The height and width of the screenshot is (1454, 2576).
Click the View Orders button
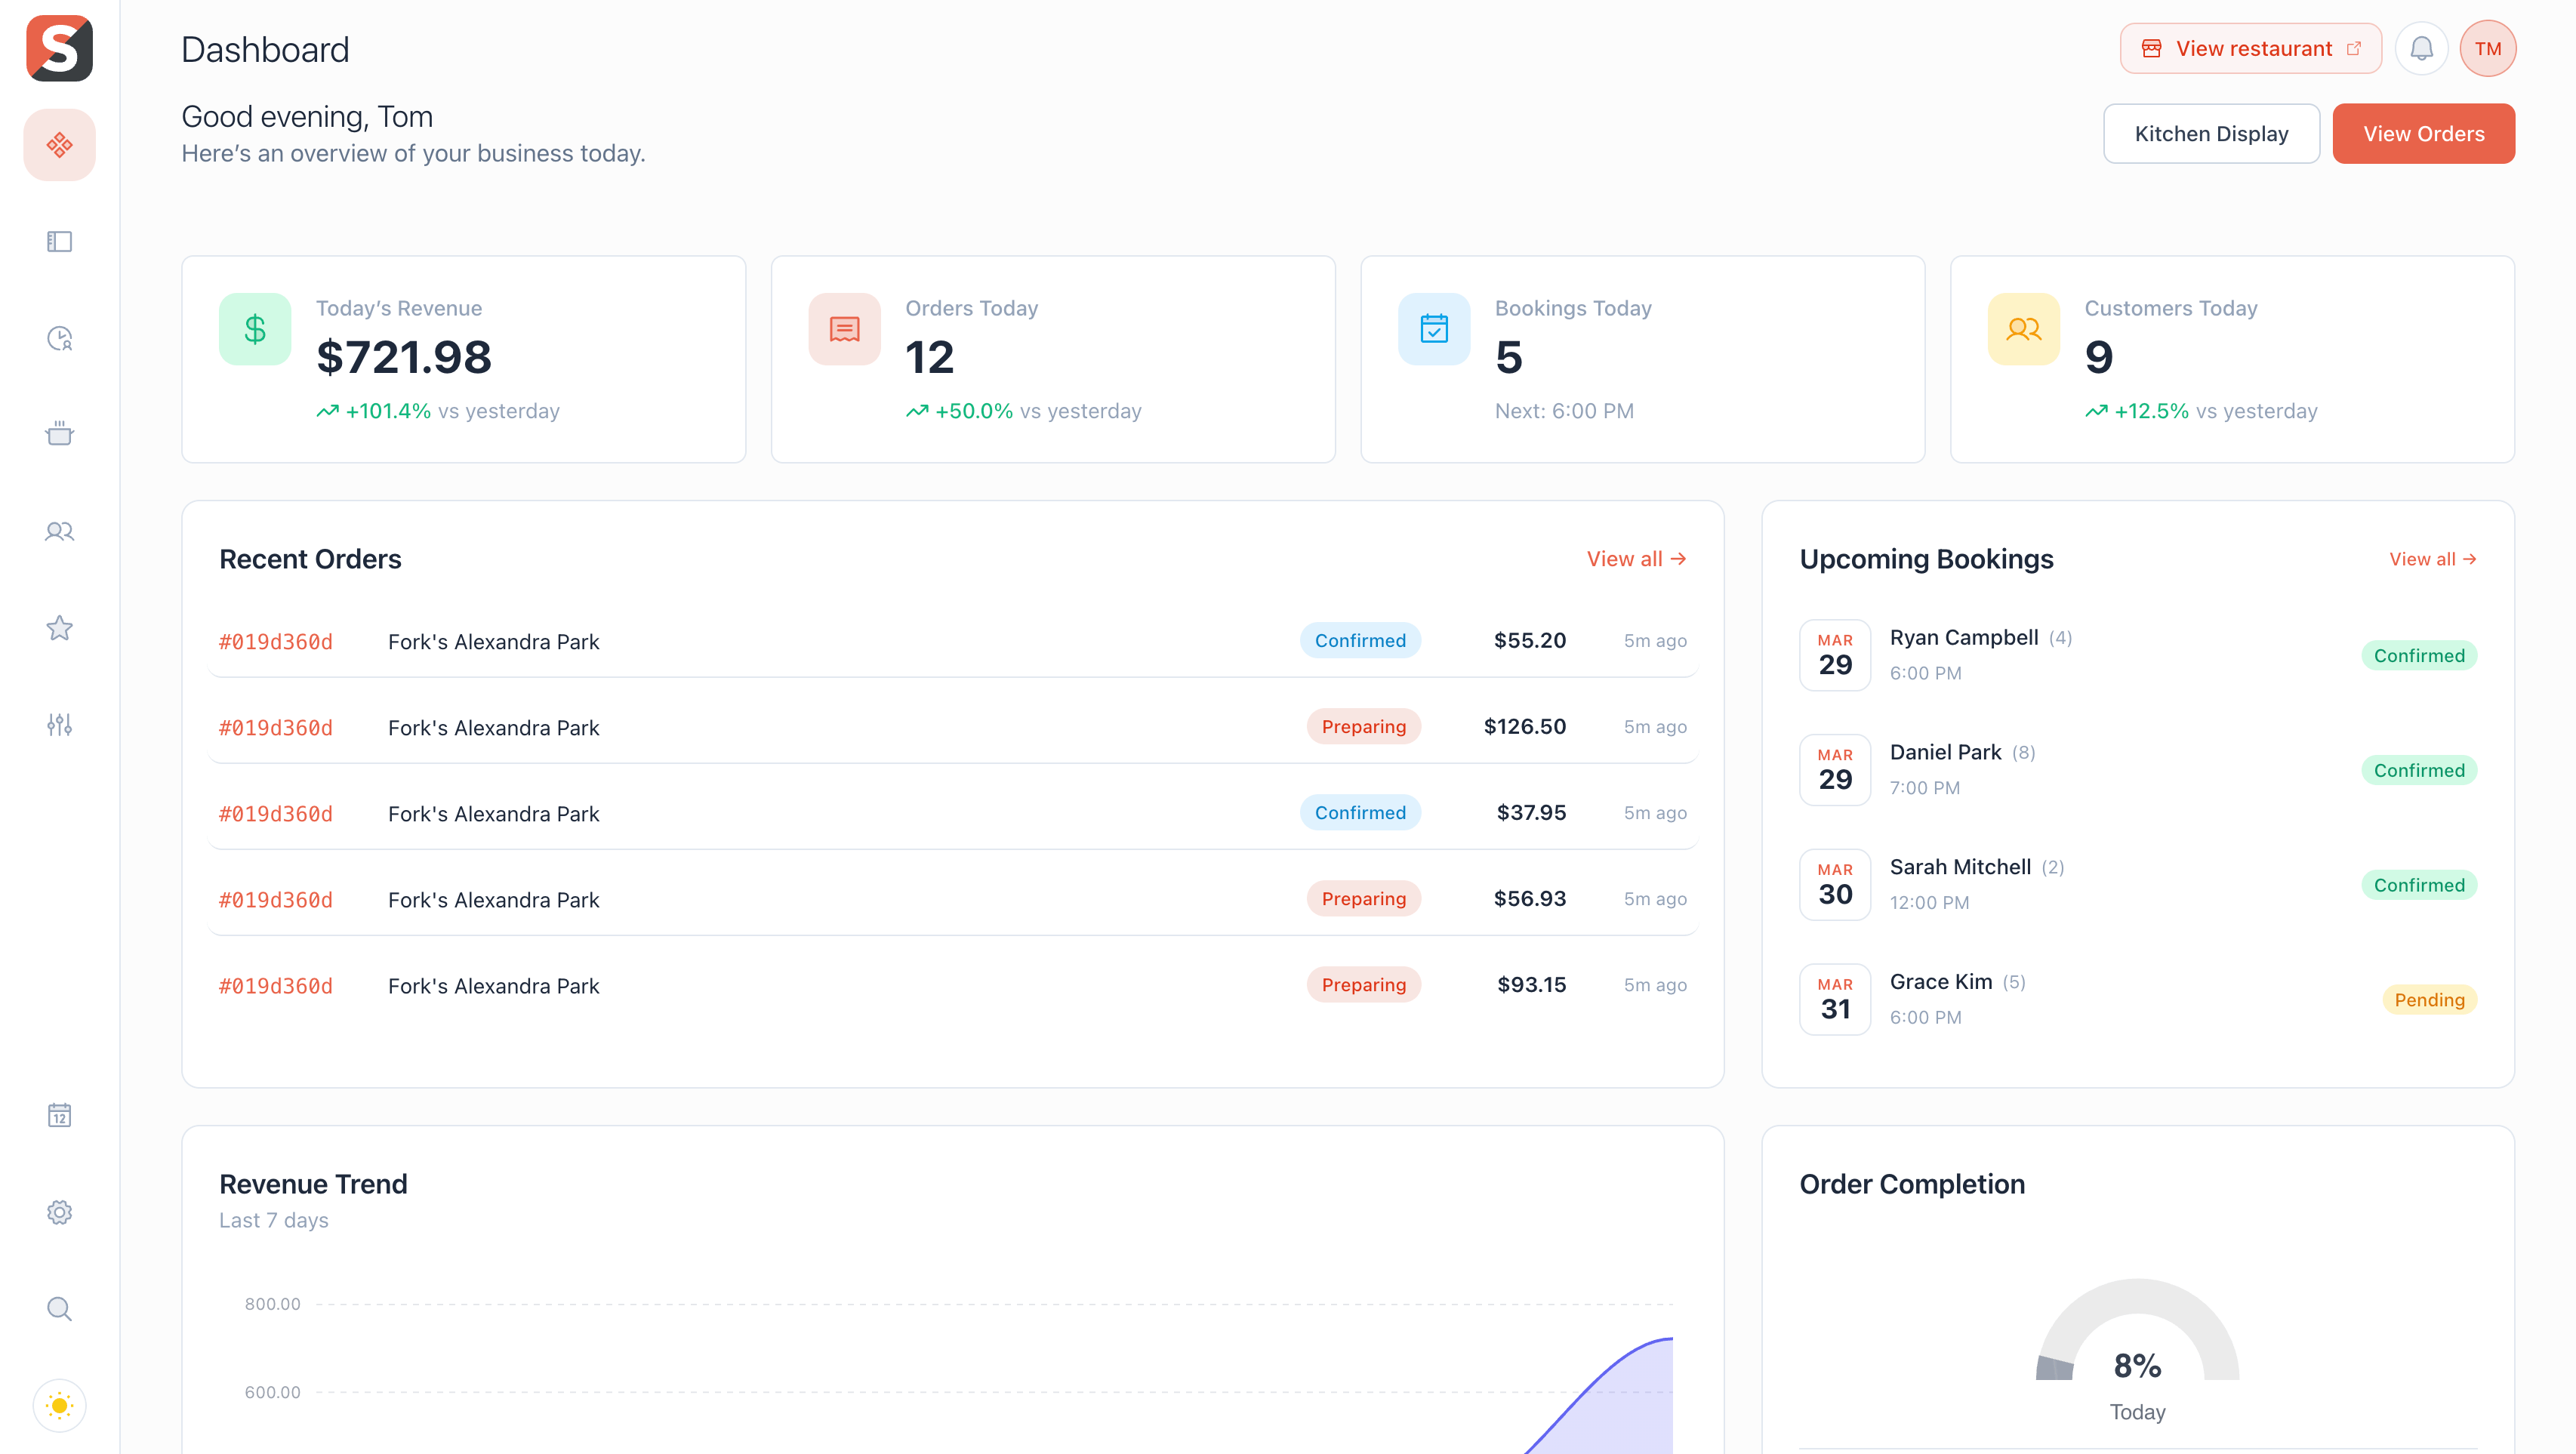(x=2423, y=133)
